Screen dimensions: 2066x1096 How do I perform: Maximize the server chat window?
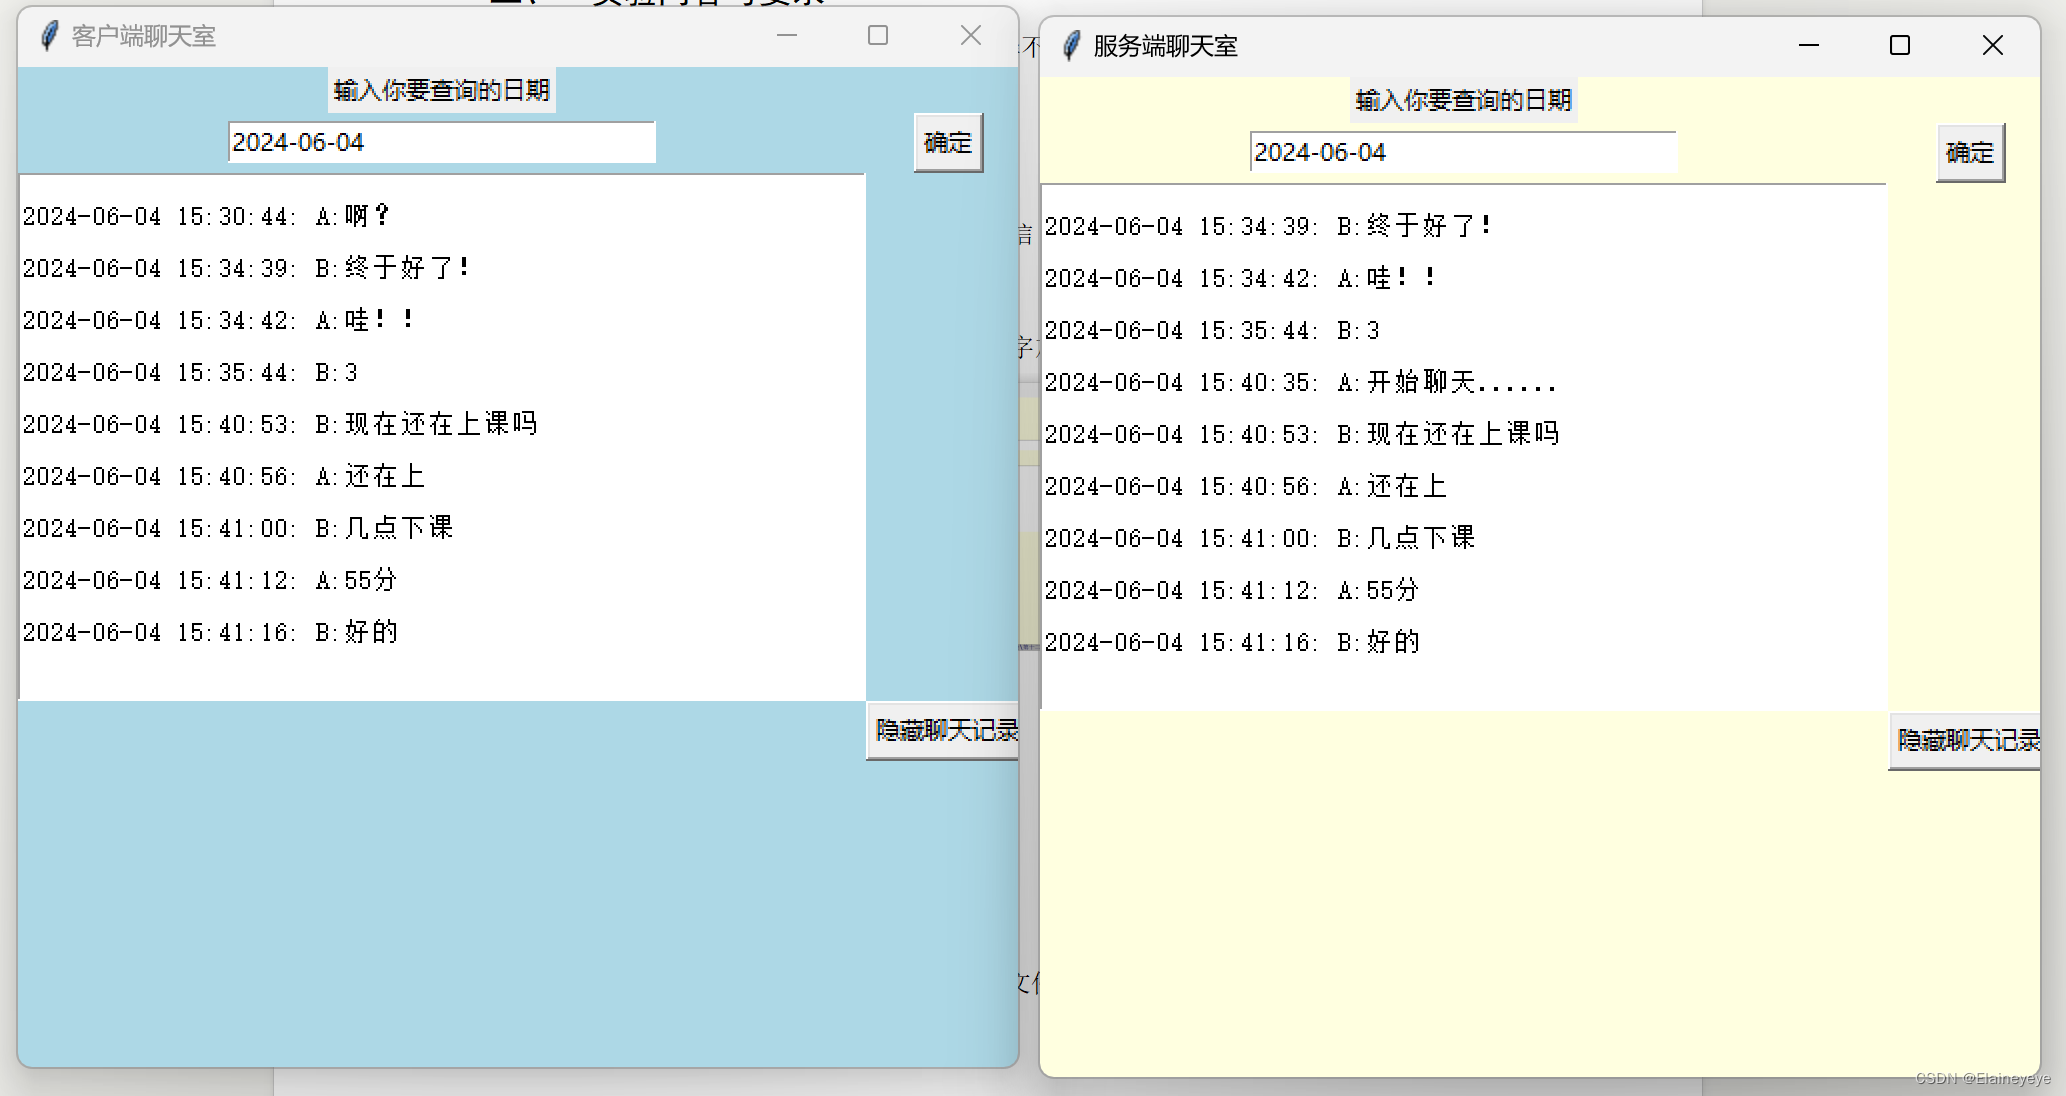1900,46
